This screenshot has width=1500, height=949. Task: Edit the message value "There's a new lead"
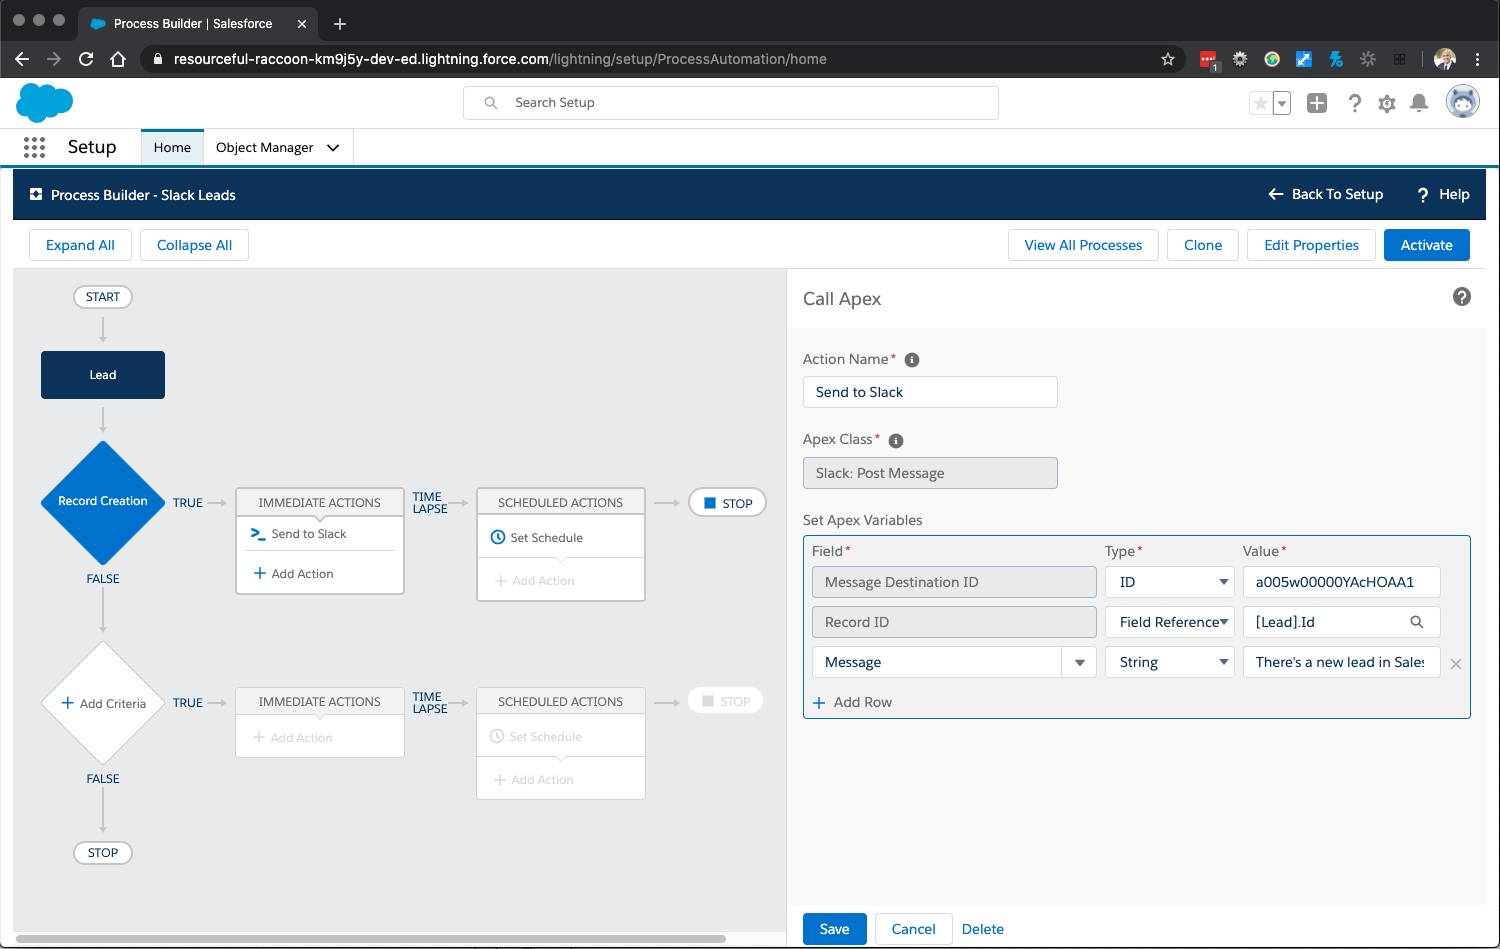point(1341,662)
